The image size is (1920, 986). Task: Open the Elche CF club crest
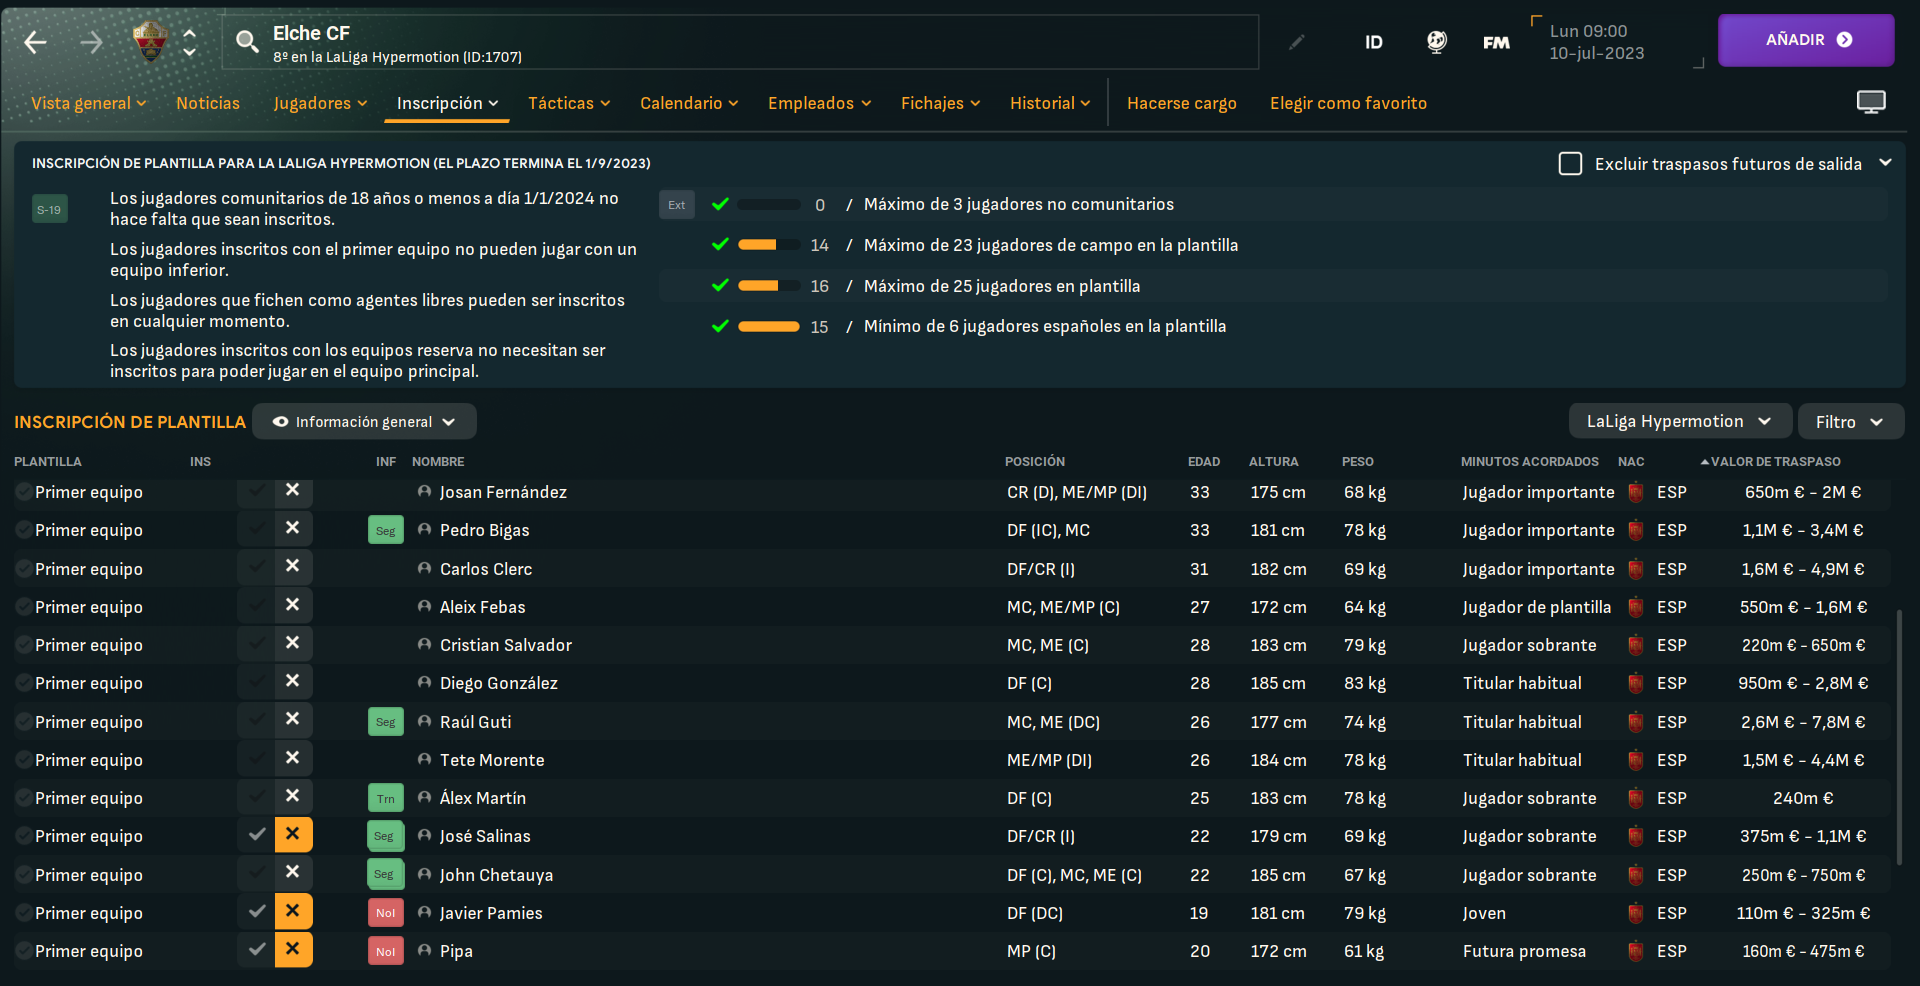(150, 42)
